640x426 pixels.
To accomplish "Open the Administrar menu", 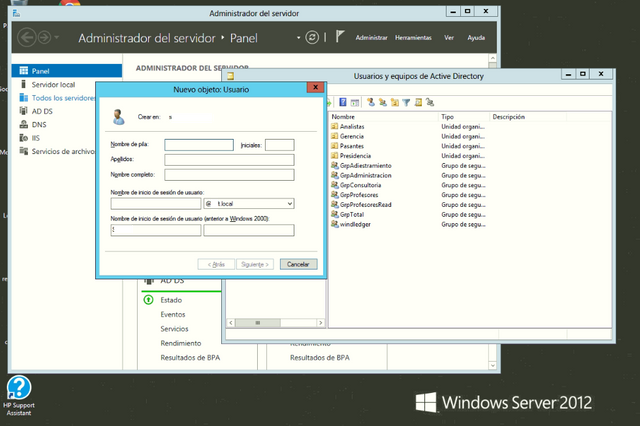I will (371, 38).
